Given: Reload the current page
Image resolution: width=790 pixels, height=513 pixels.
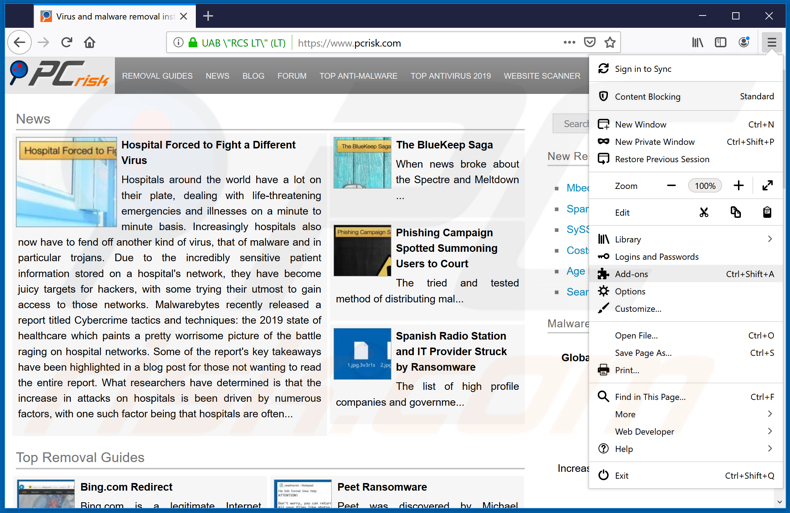Looking at the screenshot, I should point(67,43).
